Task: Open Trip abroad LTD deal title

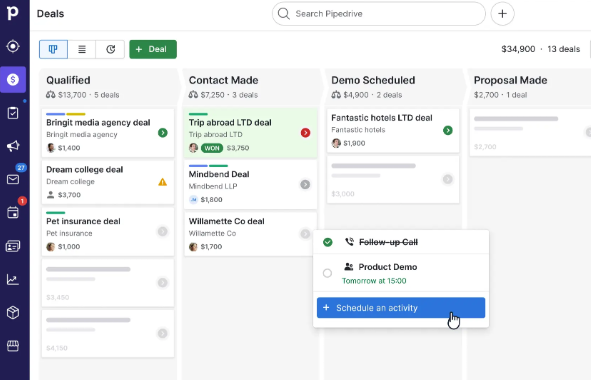Action: coord(230,123)
